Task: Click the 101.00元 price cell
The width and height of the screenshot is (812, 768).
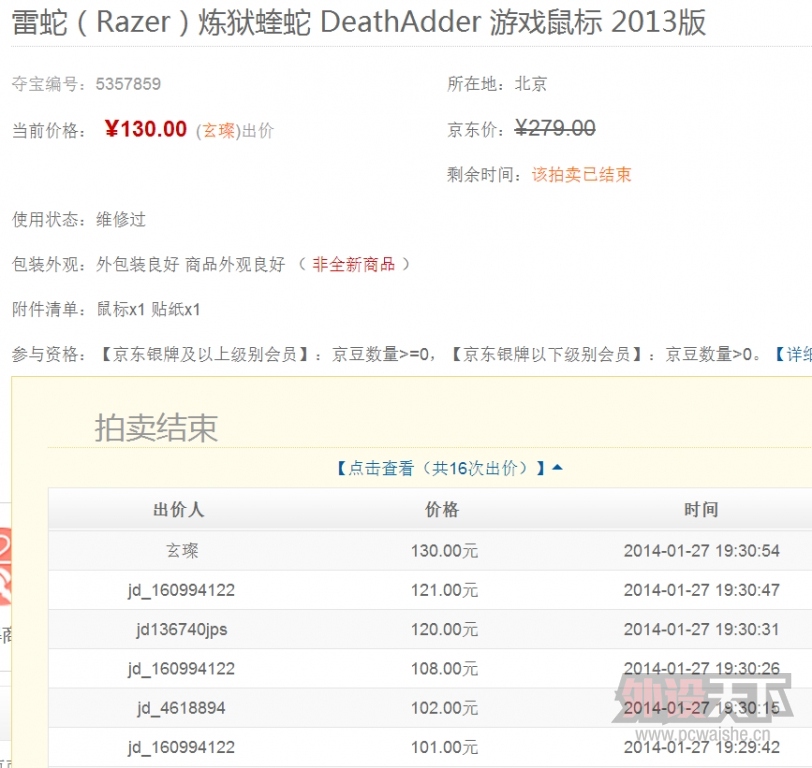Action: point(444,747)
